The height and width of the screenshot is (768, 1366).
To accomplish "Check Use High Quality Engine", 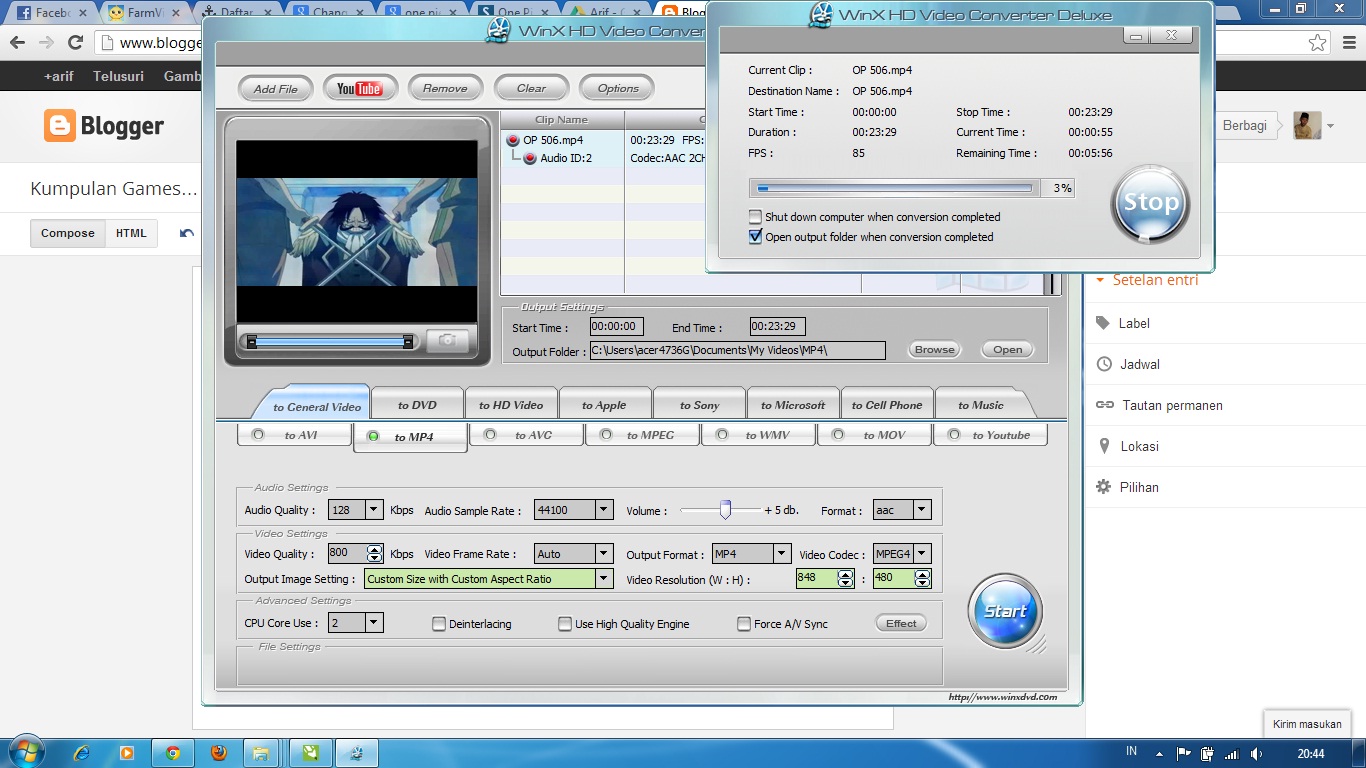I will pos(565,624).
